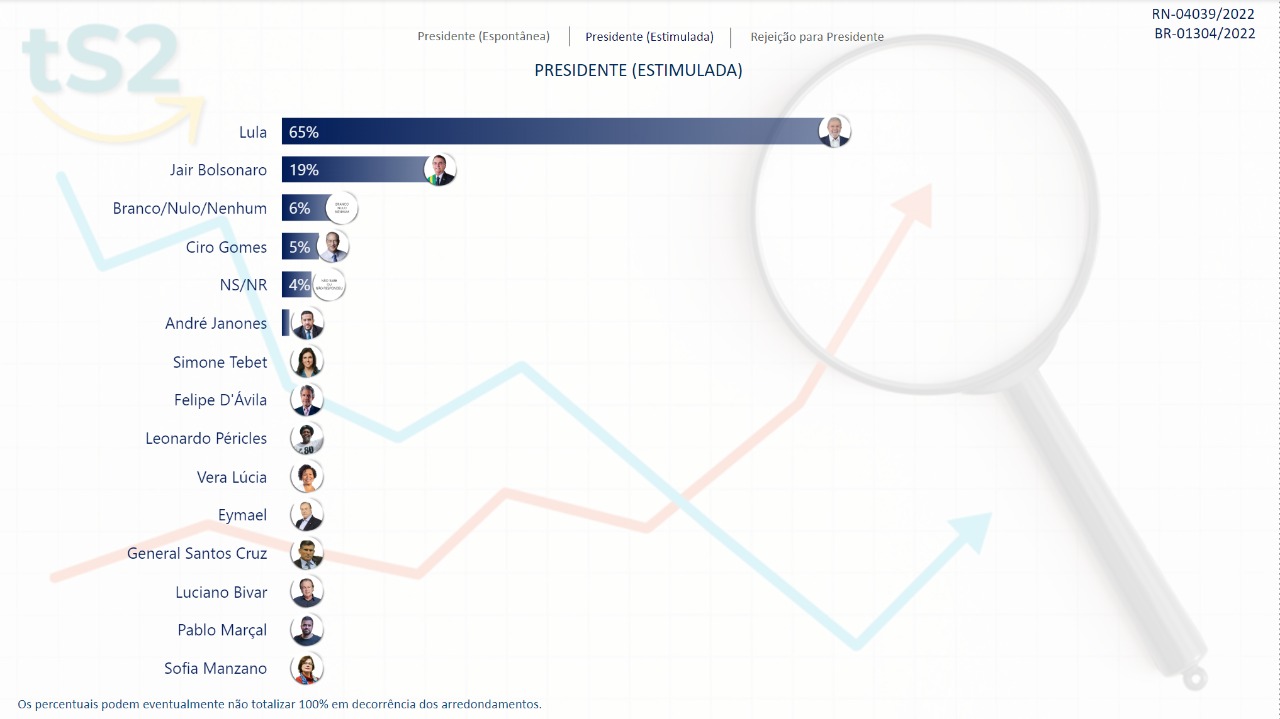Click Lula's portrait icon on bar
1280x719 pixels.
click(x=834, y=131)
